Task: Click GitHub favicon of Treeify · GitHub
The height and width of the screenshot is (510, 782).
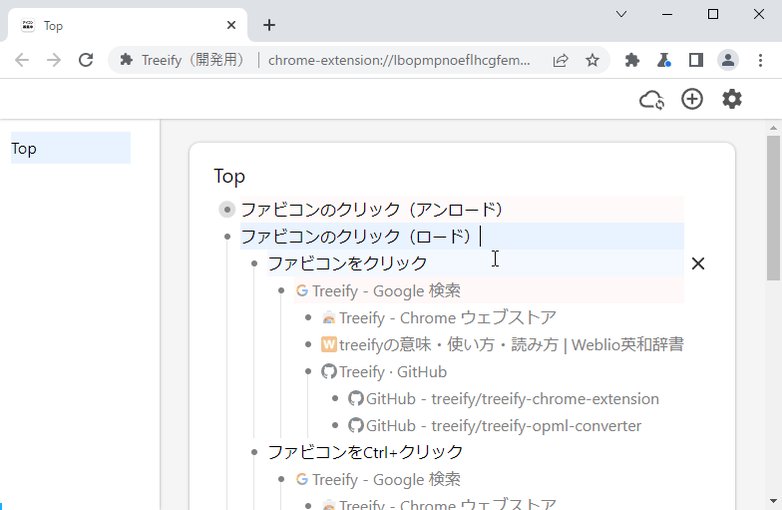Action: point(329,371)
